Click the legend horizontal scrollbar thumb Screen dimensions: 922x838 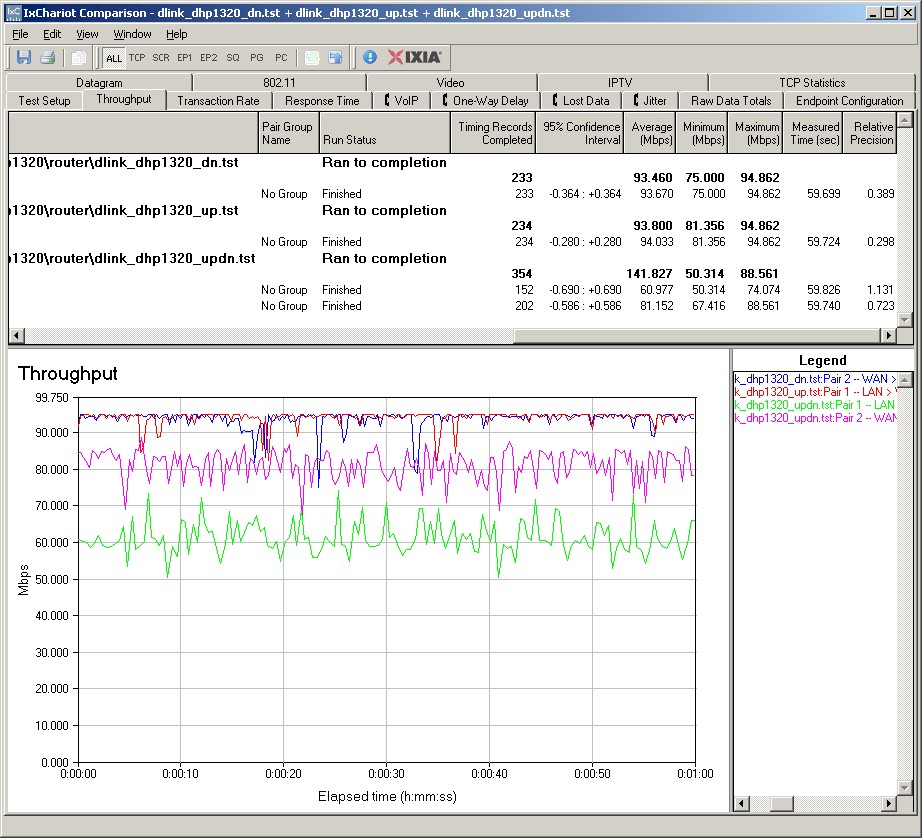coord(782,803)
